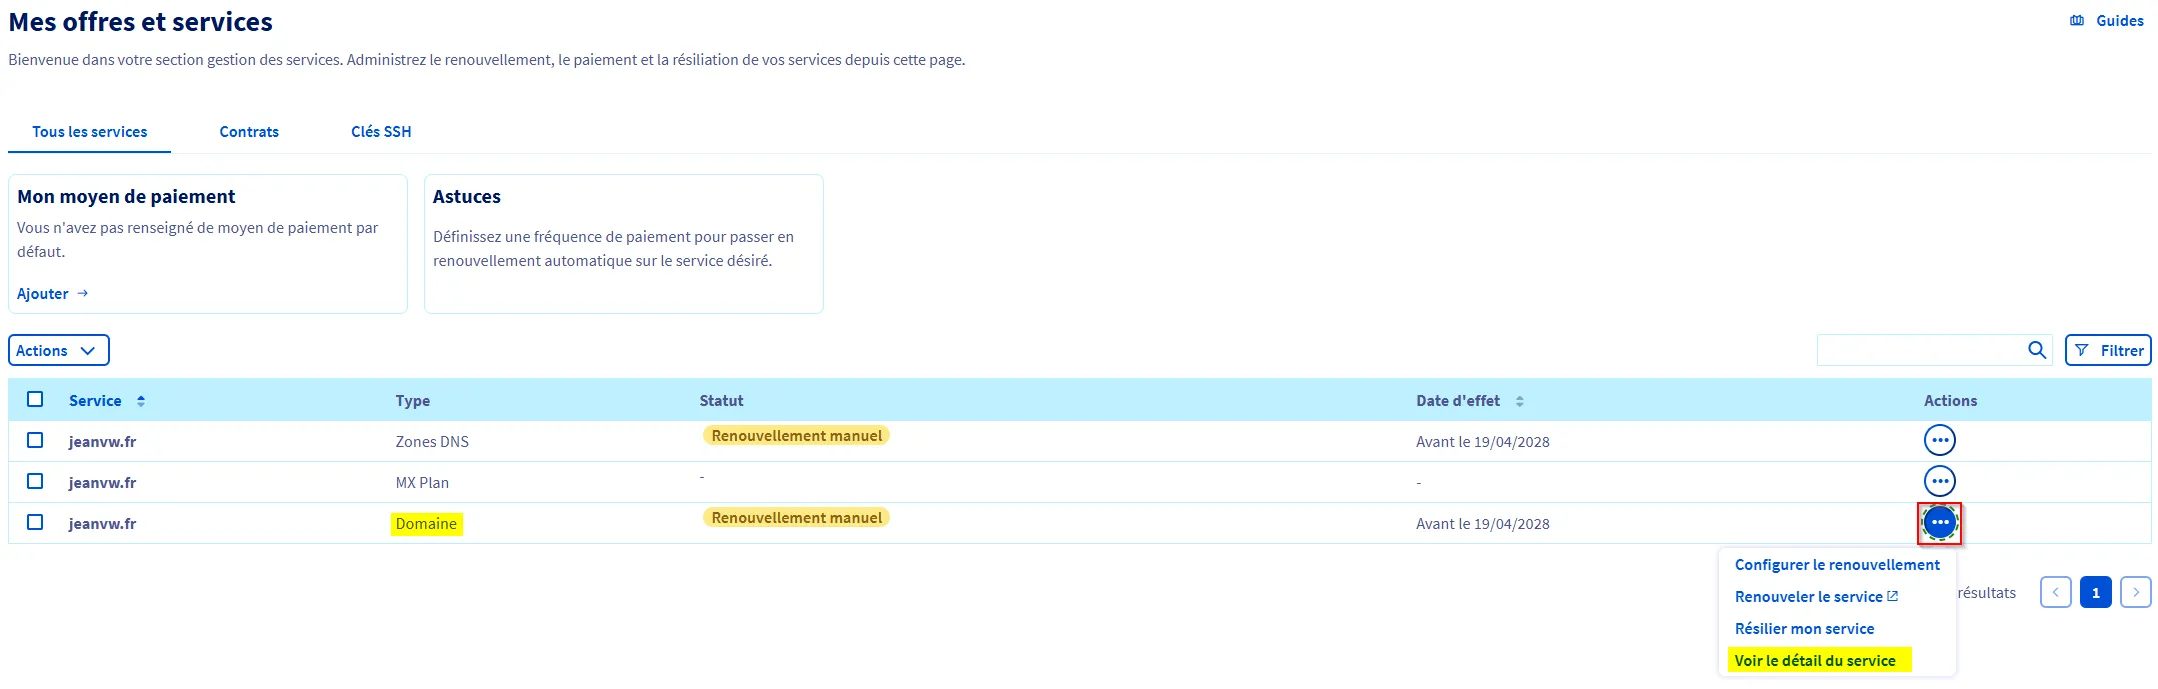Open the Filtrer filter options
Viewport: 2158px width, 689px height.
coord(2108,350)
